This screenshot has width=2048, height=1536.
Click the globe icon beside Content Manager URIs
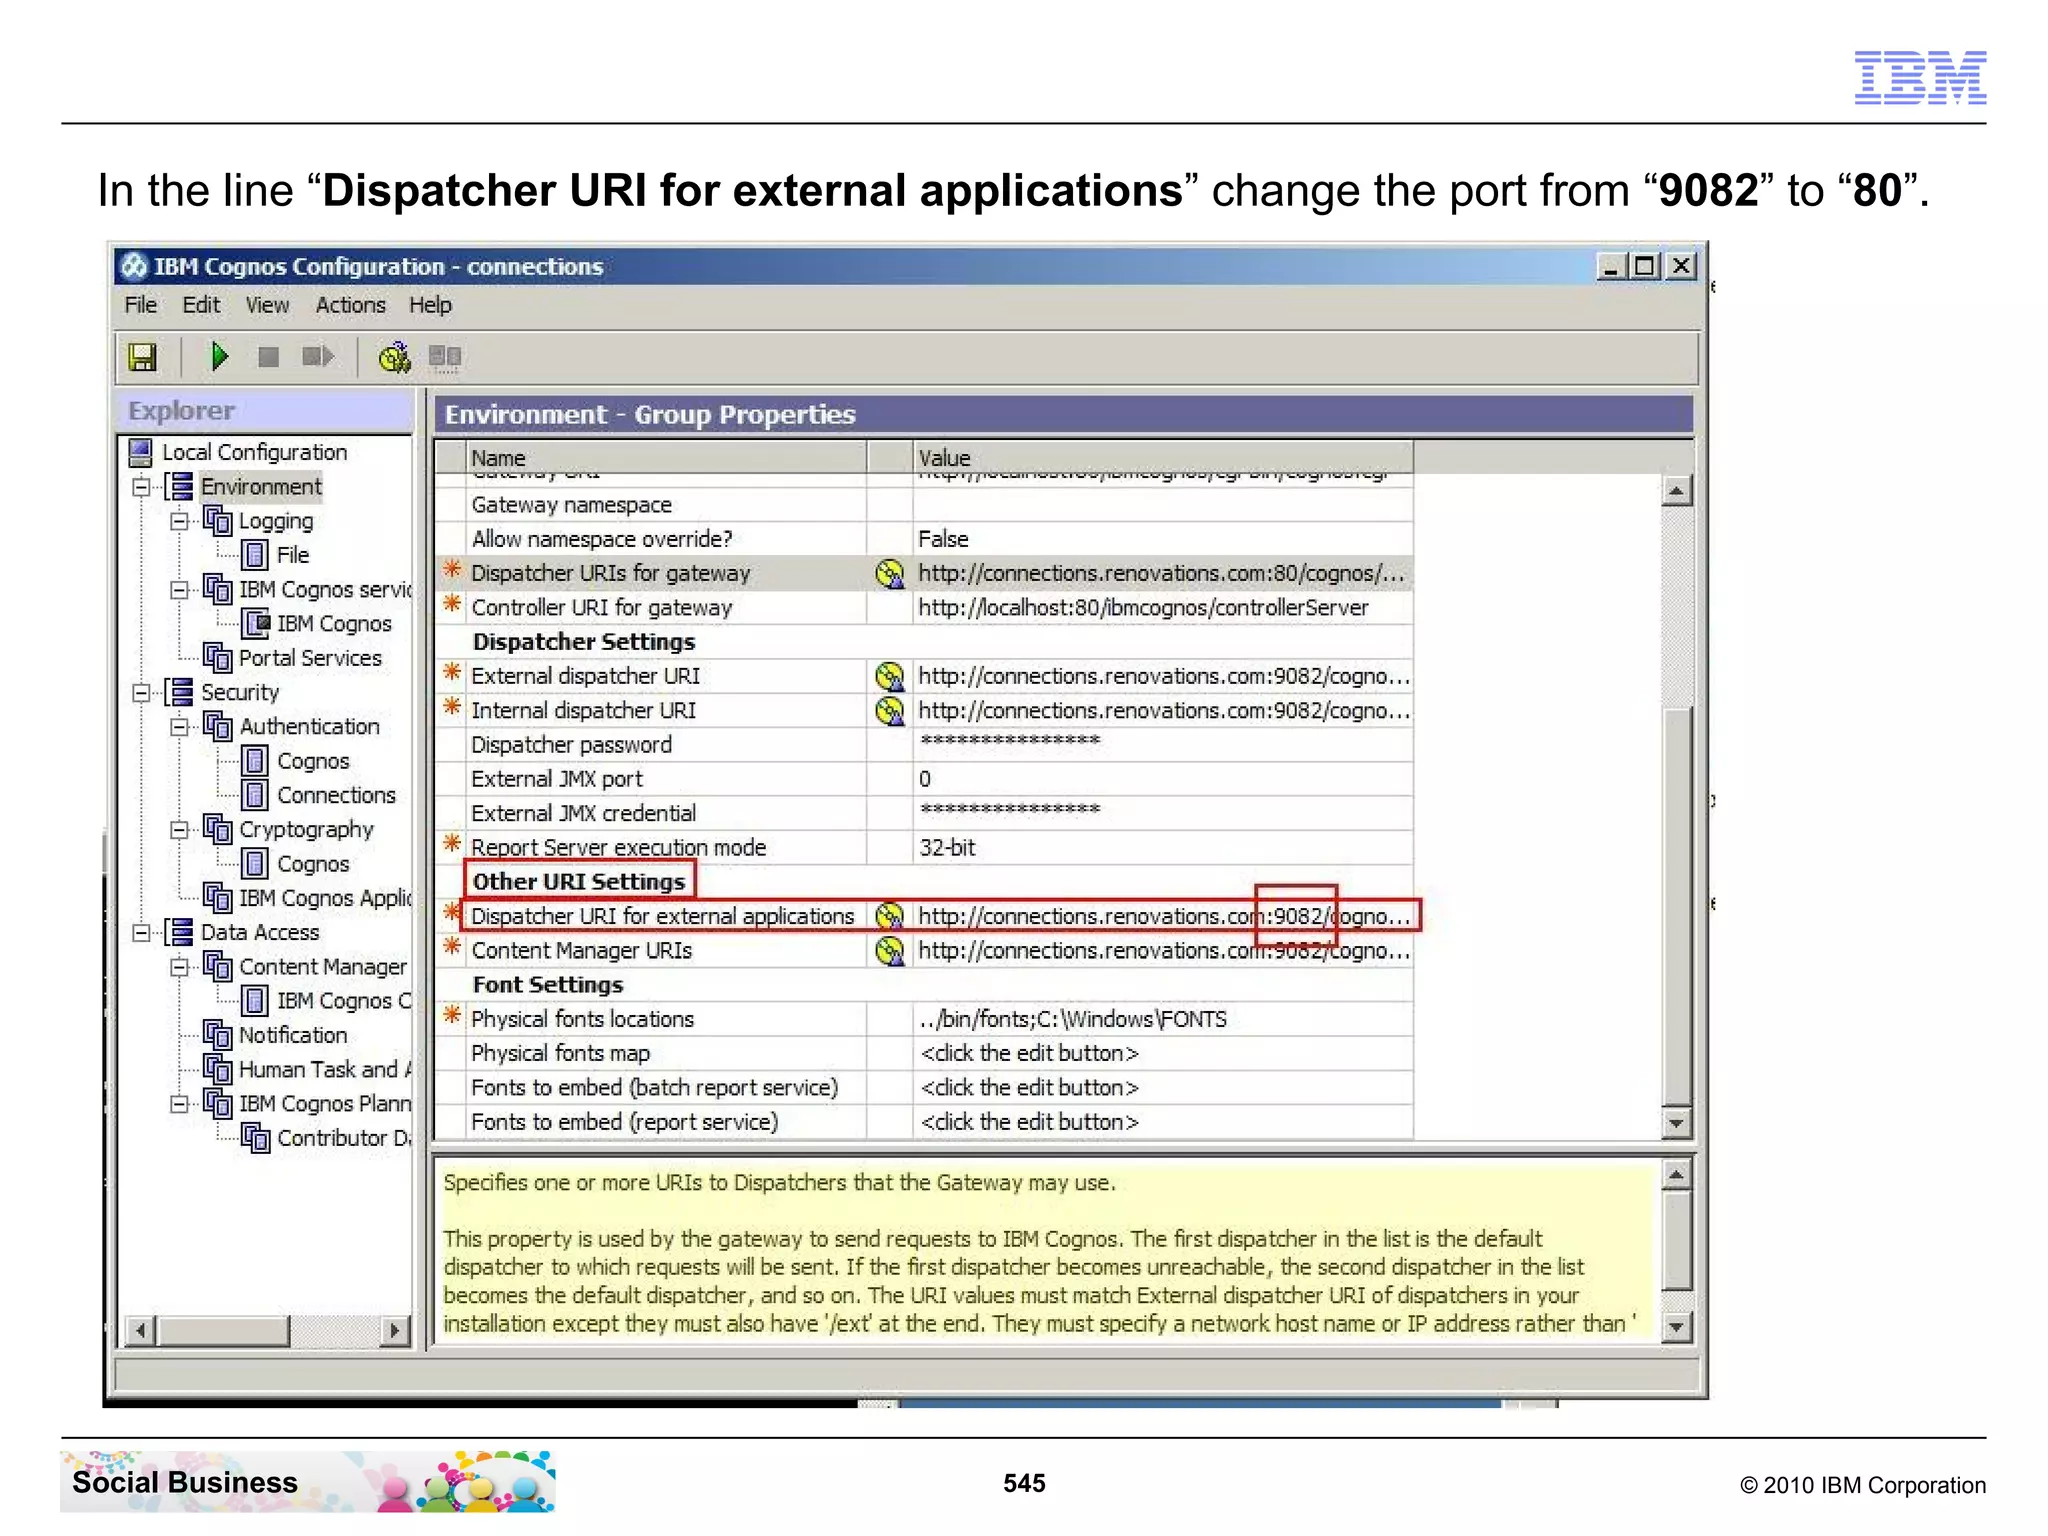pyautogui.click(x=889, y=951)
